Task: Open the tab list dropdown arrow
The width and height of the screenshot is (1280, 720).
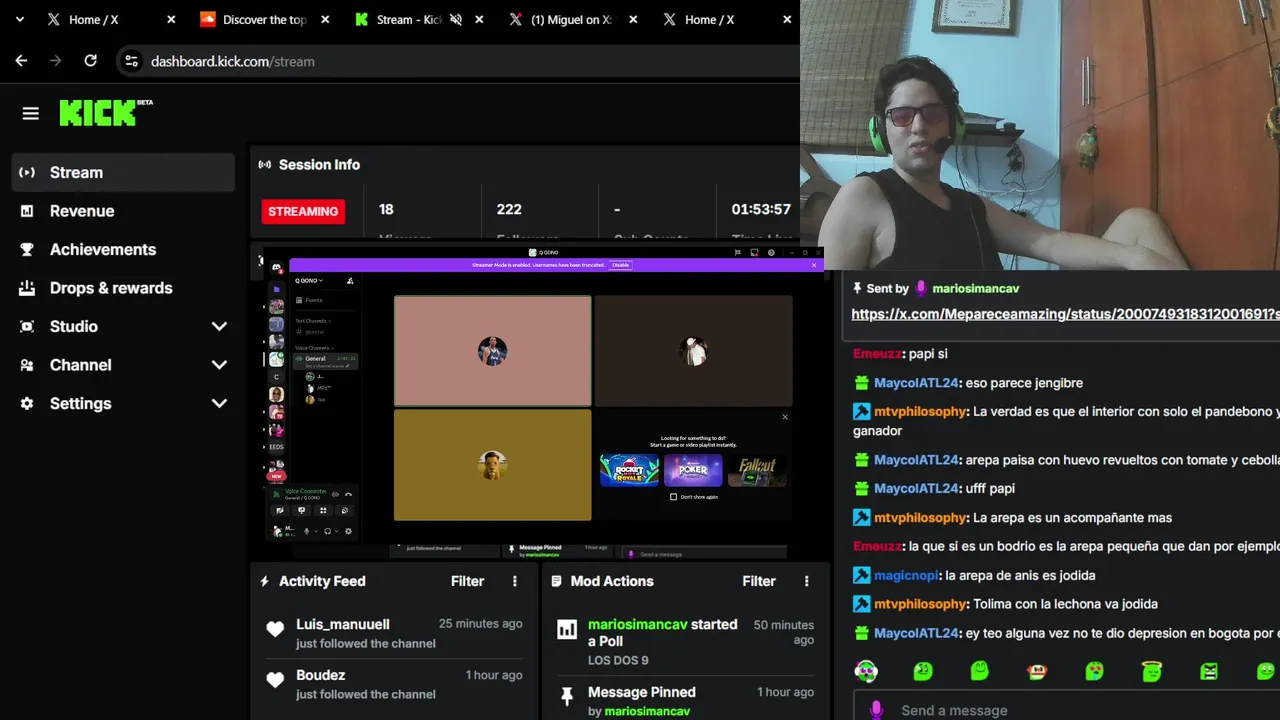Action: click(19, 19)
